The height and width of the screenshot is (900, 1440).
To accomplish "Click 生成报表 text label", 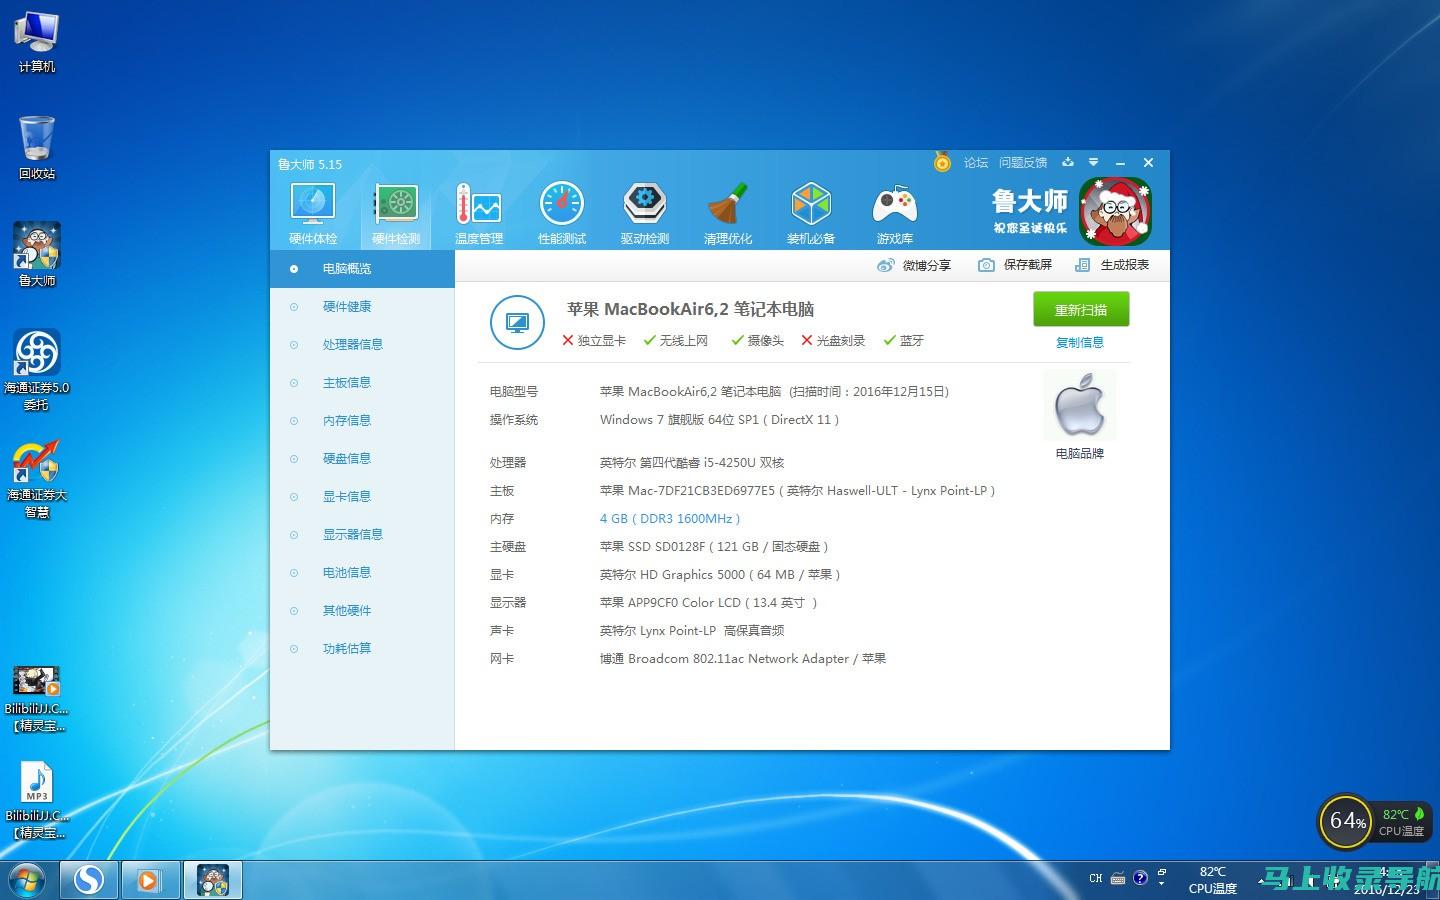I will coord(1125,265).
